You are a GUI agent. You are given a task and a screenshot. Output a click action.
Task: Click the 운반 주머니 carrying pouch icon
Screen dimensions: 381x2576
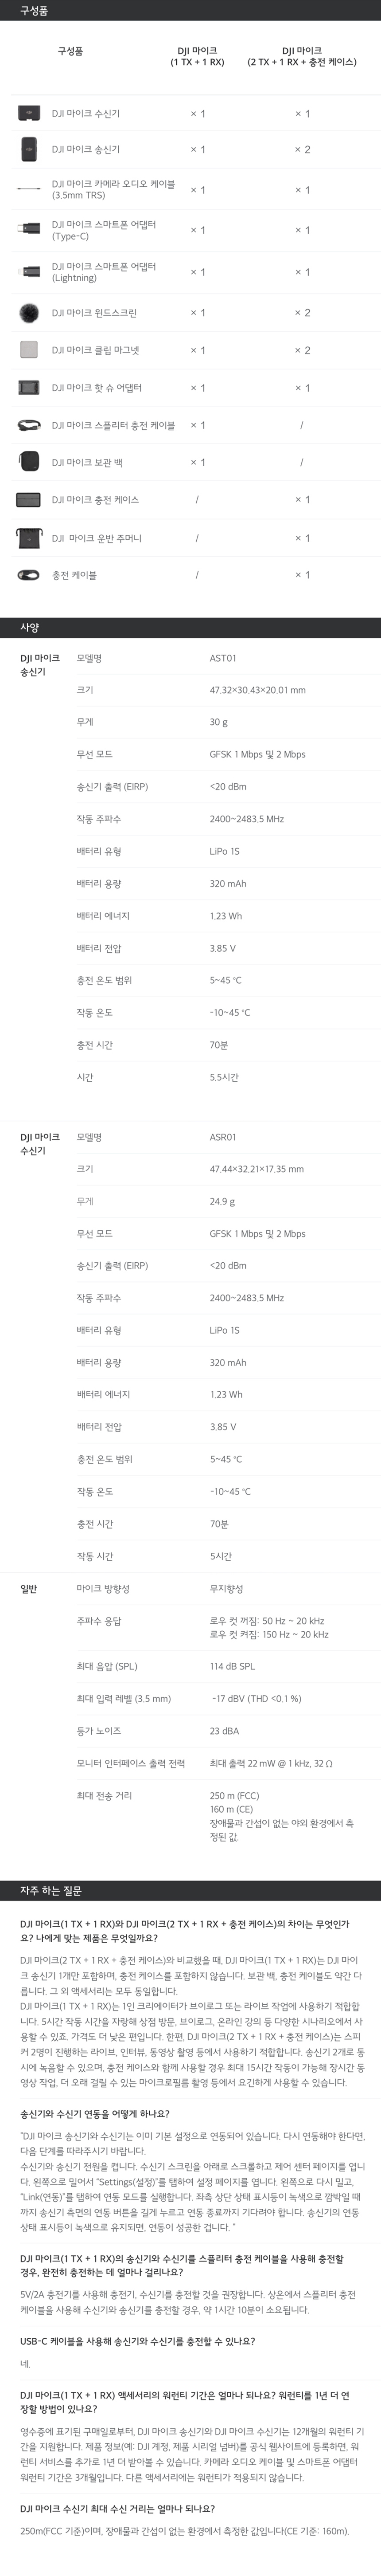(x=28, y=538)
